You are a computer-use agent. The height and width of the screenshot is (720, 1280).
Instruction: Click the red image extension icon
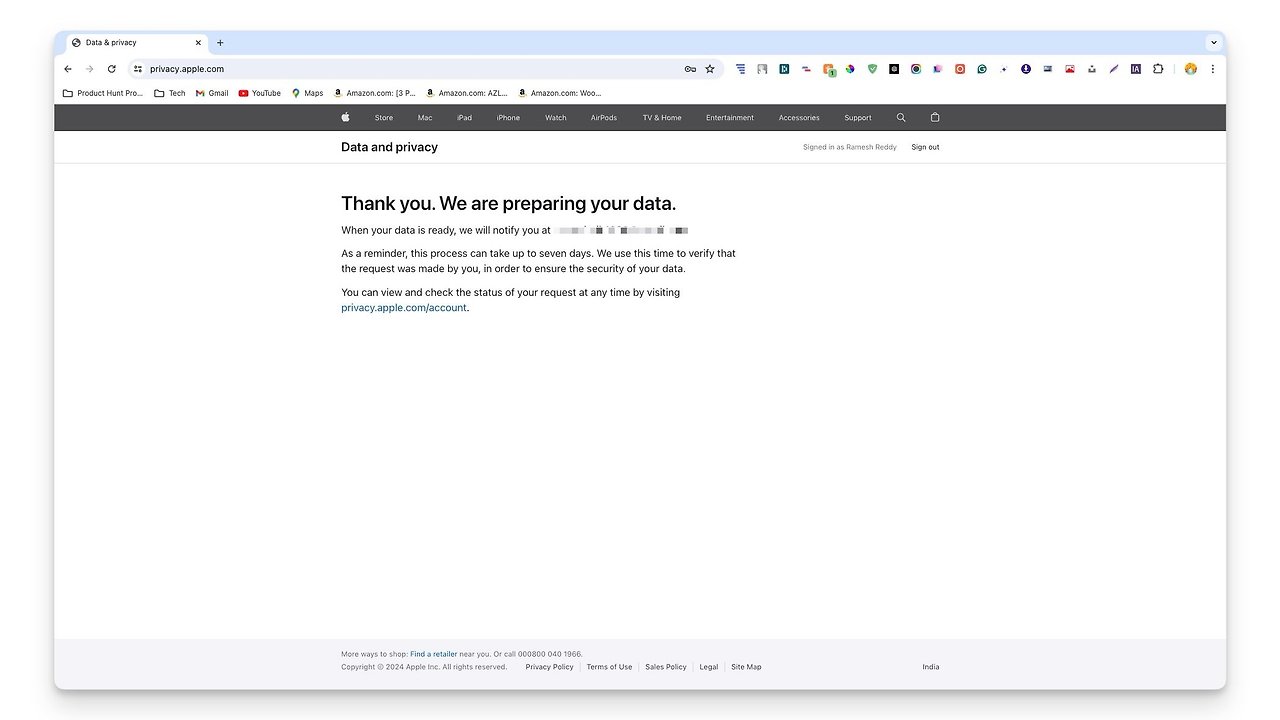coord(1070,69)
